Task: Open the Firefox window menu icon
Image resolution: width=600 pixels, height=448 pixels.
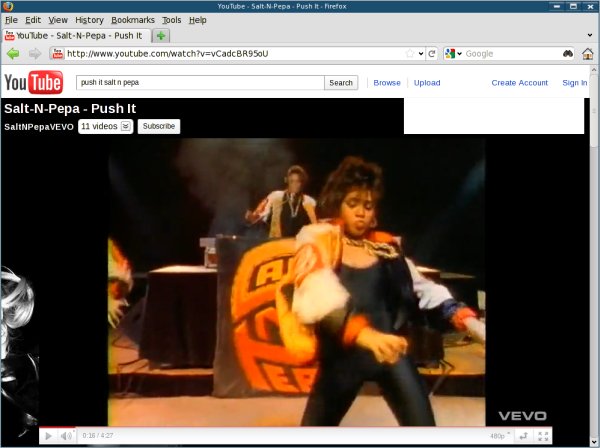Action: [8, 6]
